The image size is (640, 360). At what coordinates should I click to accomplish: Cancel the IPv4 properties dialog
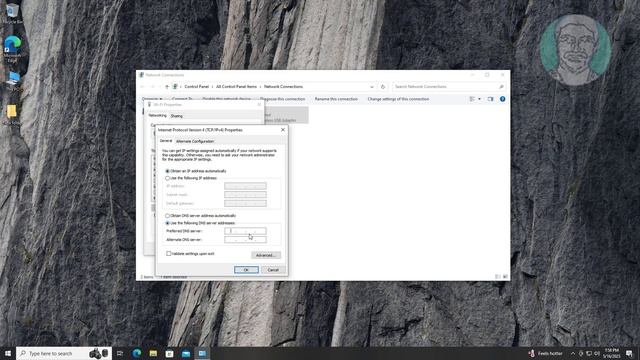(x=273, y=270)
